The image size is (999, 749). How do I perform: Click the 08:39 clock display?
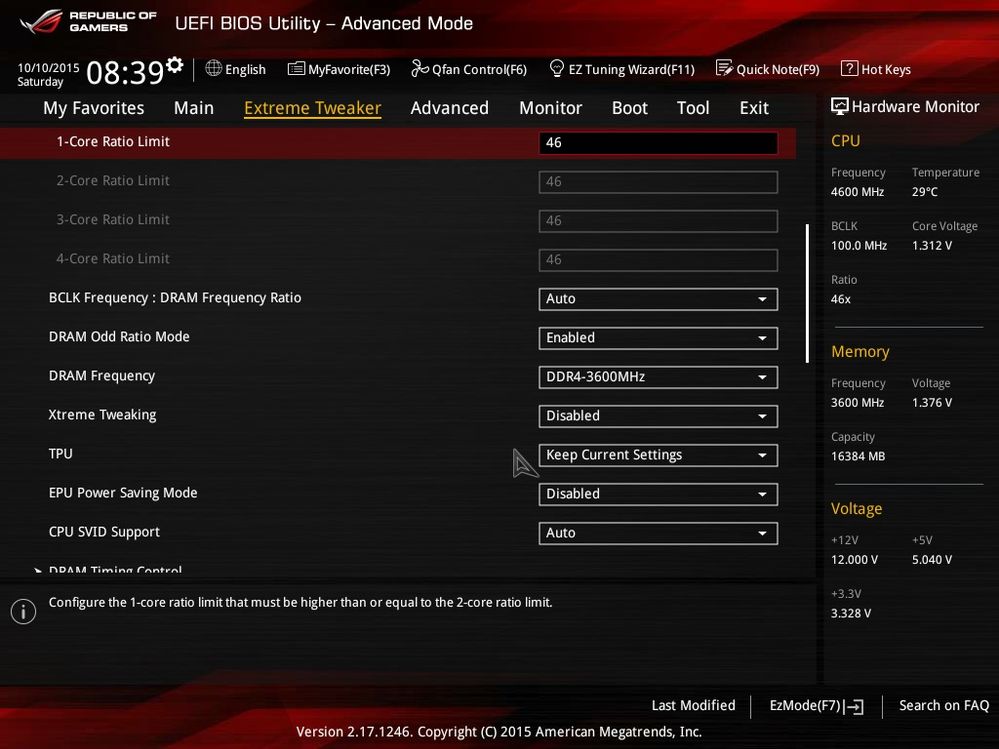pos(125,73)
